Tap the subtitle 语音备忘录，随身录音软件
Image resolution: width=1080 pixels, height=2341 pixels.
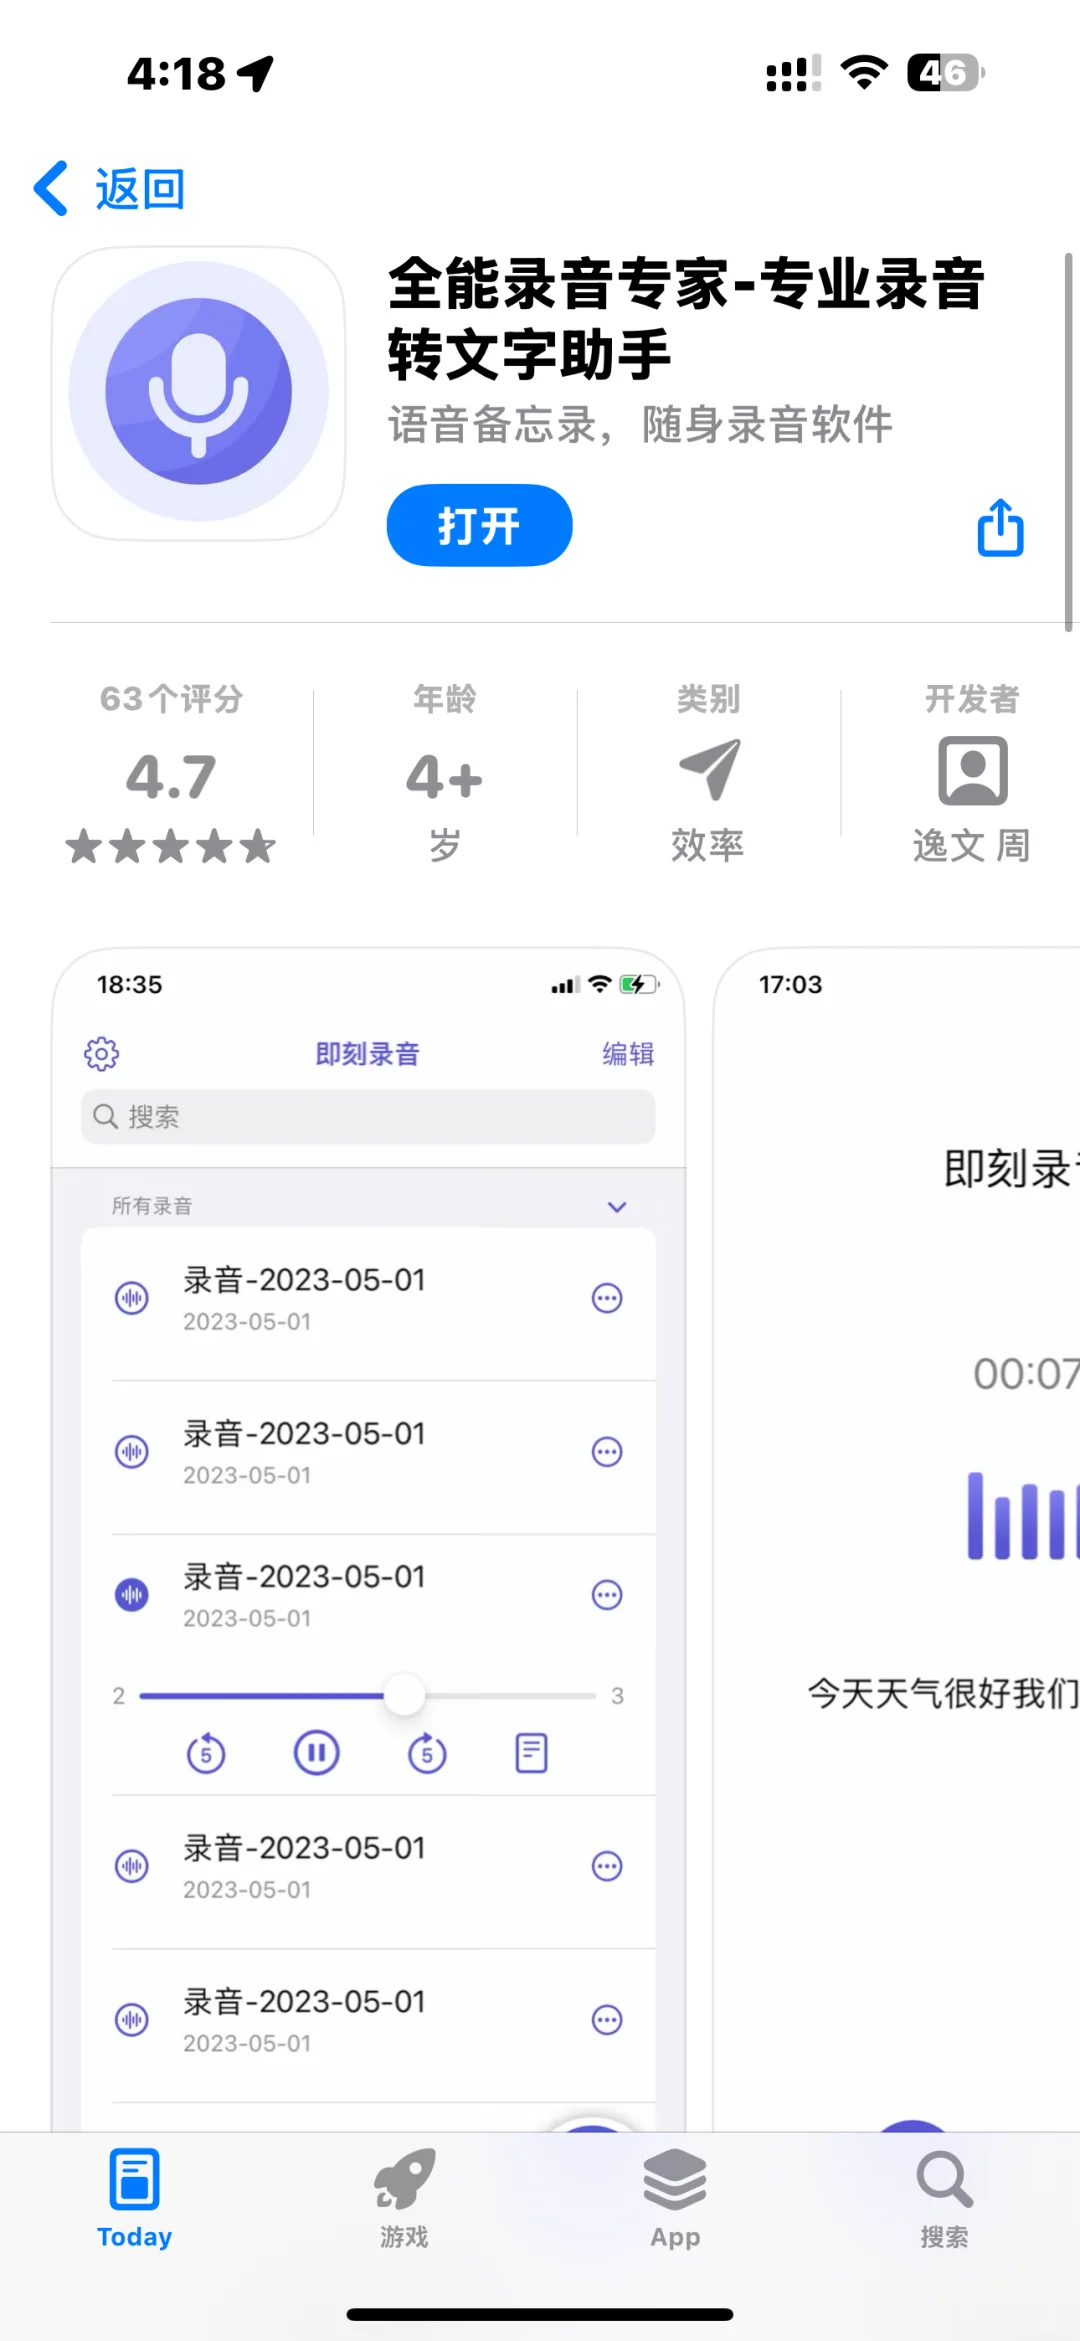(x=640, y=424)
